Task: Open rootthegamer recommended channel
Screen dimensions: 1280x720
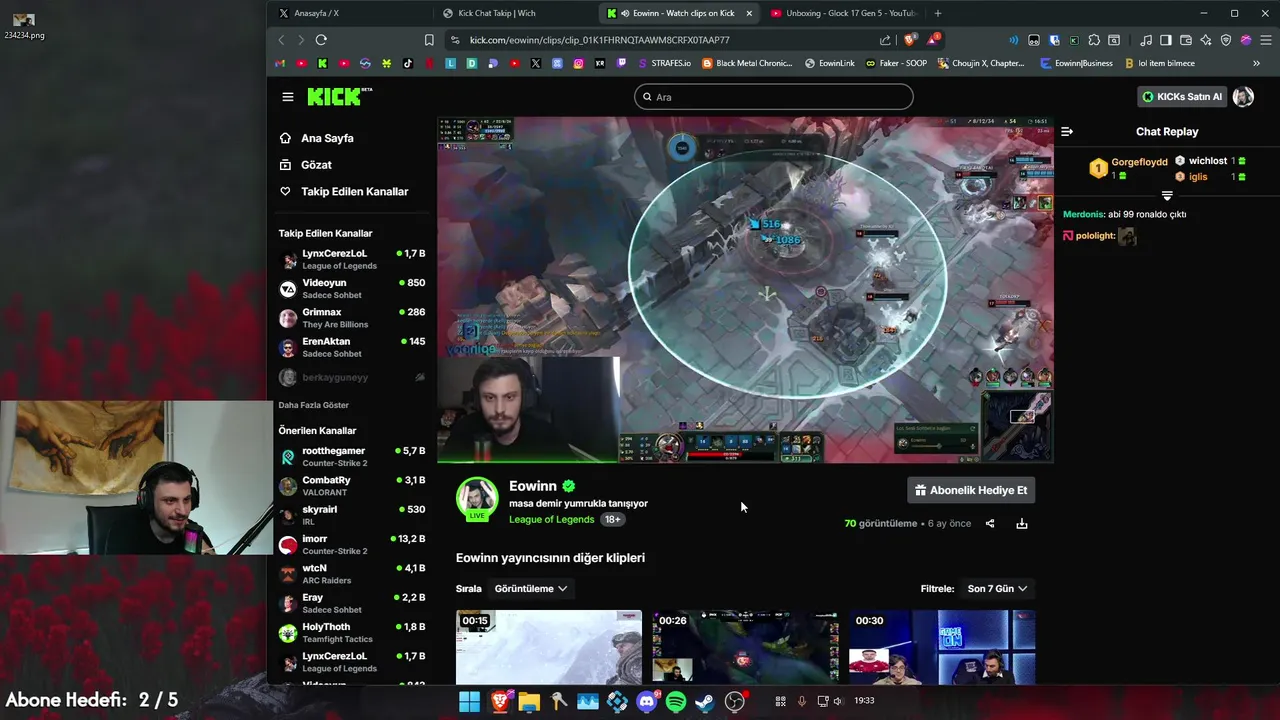Action: click(x=352, y=457)
